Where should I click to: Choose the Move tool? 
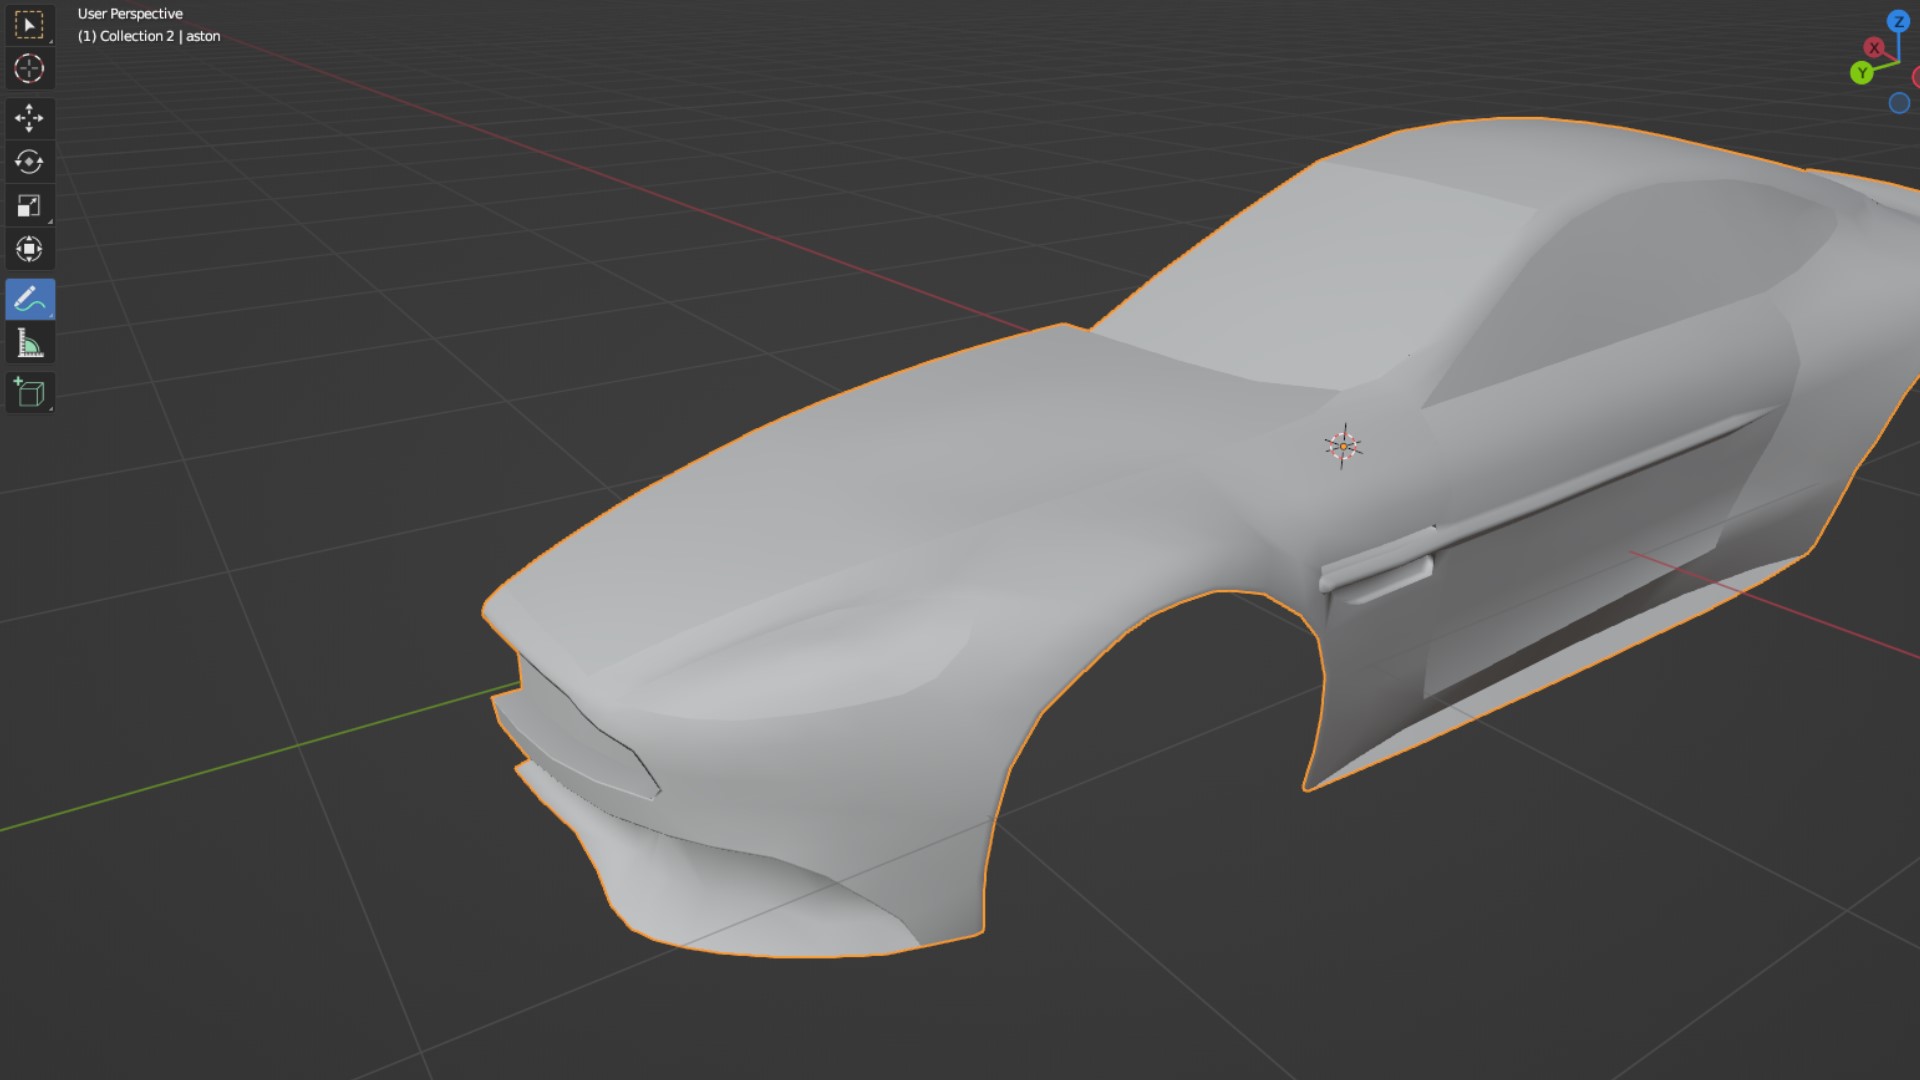(x=29, y=118)
